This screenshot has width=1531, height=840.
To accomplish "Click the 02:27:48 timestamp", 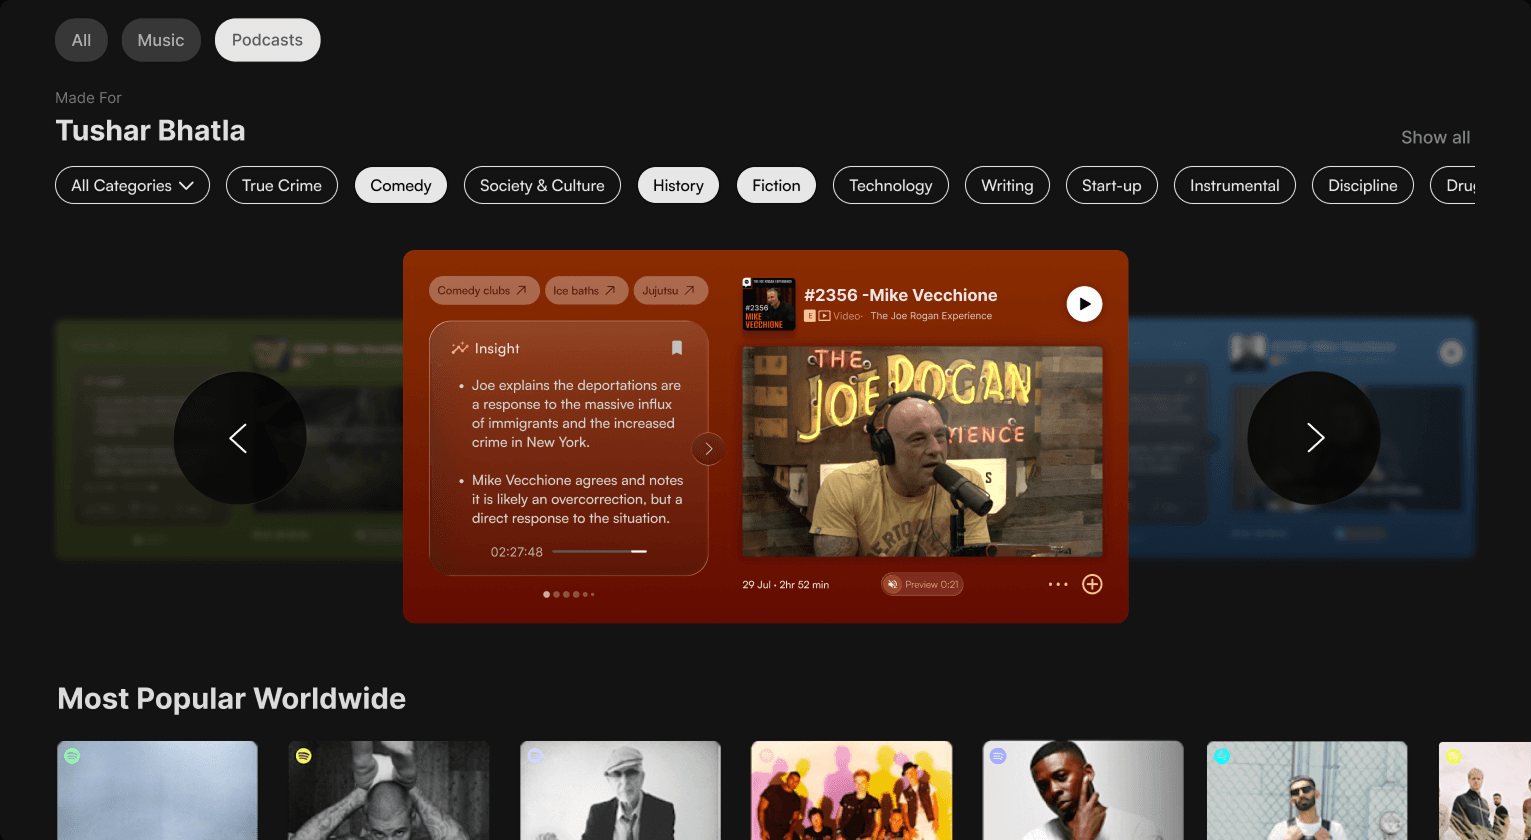I will (x=517, y=552).
